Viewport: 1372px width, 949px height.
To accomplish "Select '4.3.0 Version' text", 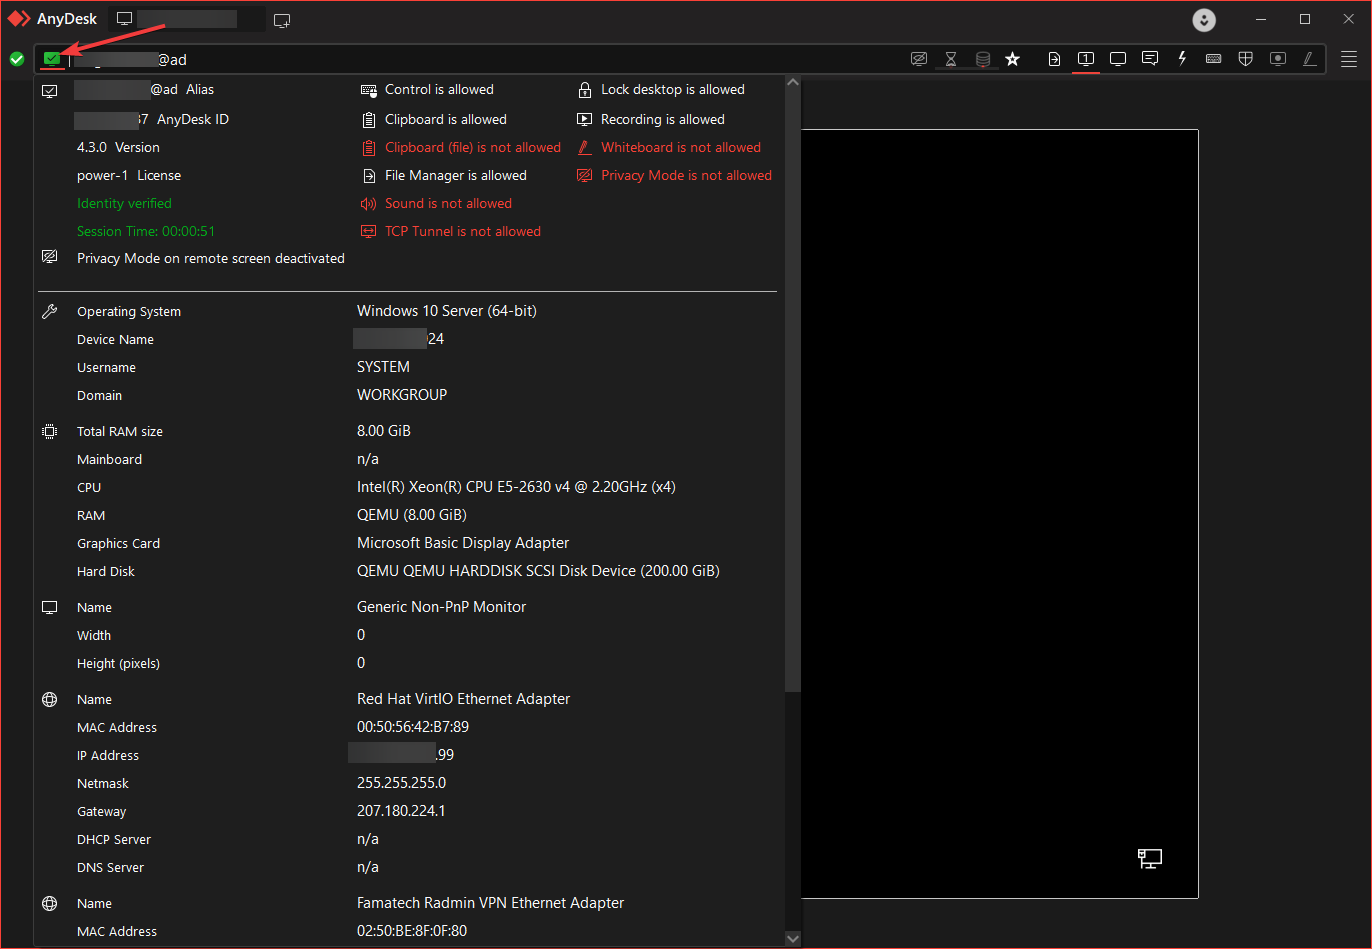I will coord(118,147).
